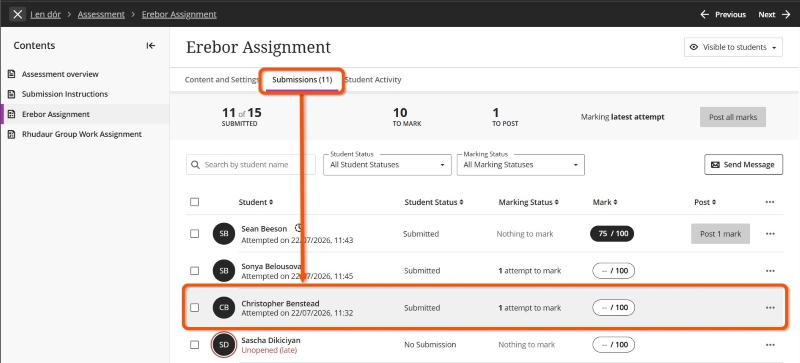Open Sascha Dikiciyan's SD avatar
The height and width of the screenshot is (363, 800).
pos(224,345)
